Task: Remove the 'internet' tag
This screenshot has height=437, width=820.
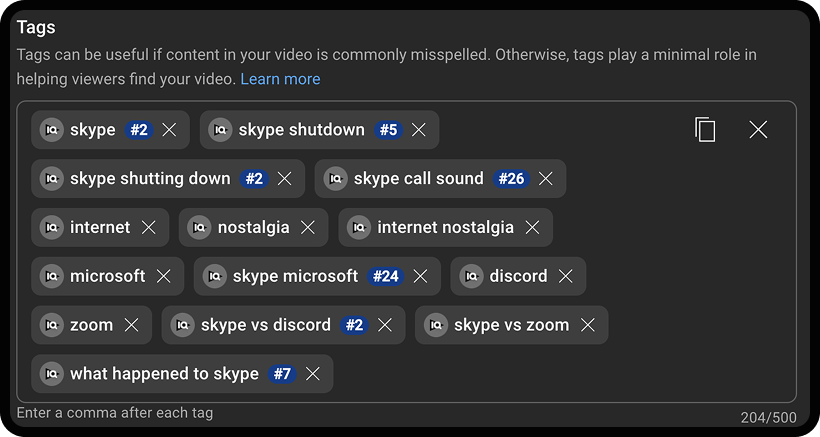Action: 149,227
